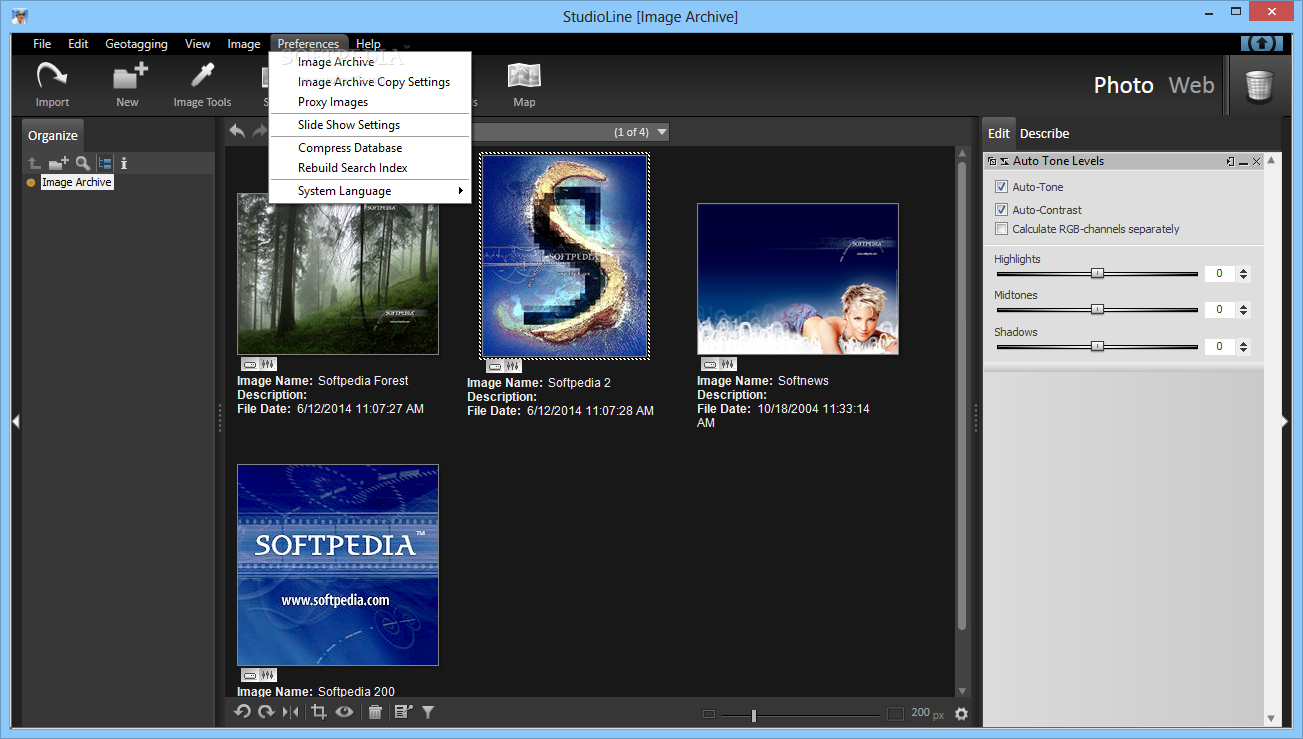This screenshot has width=1303, height=739.
Task: Click the add folder icon in Organize panel
Action: (59, 163)
